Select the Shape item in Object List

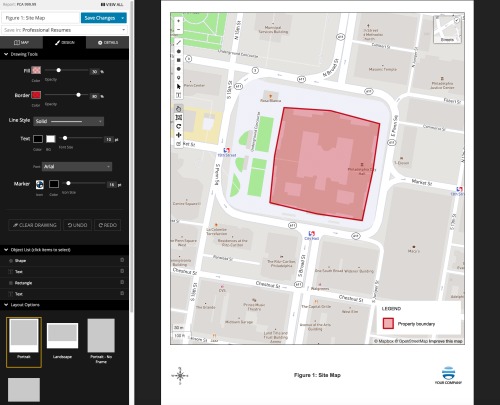pos(20,260)
